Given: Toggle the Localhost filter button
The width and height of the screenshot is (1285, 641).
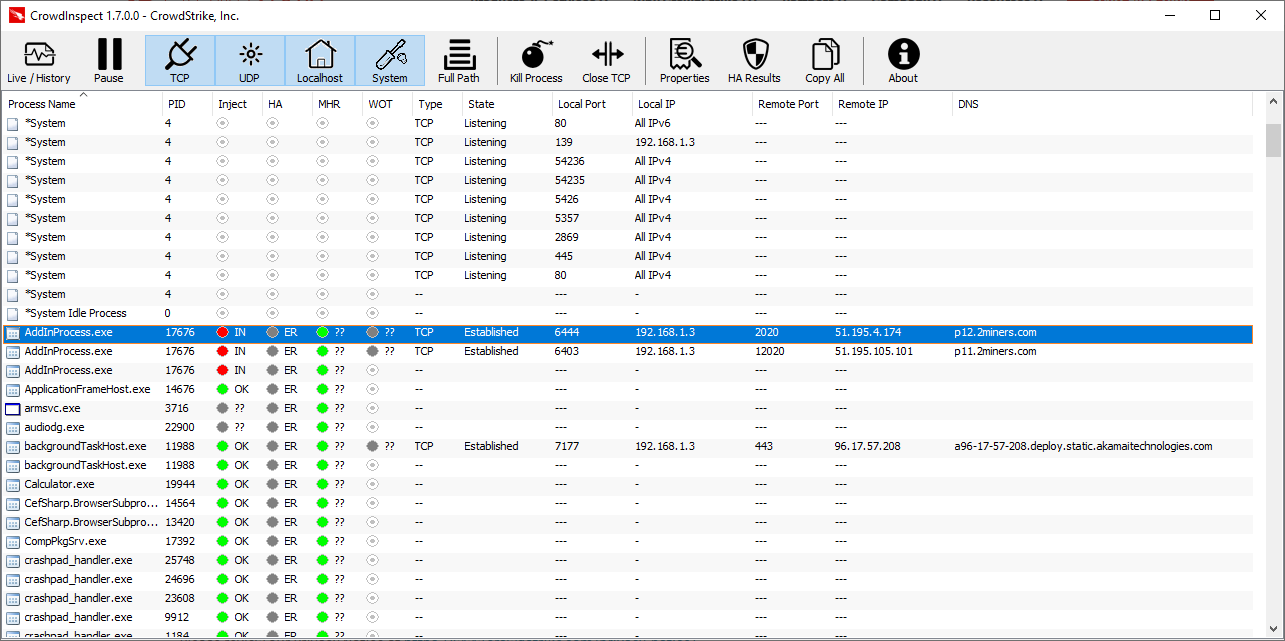Looking at the screenshot, I should (x=320, y=61).
